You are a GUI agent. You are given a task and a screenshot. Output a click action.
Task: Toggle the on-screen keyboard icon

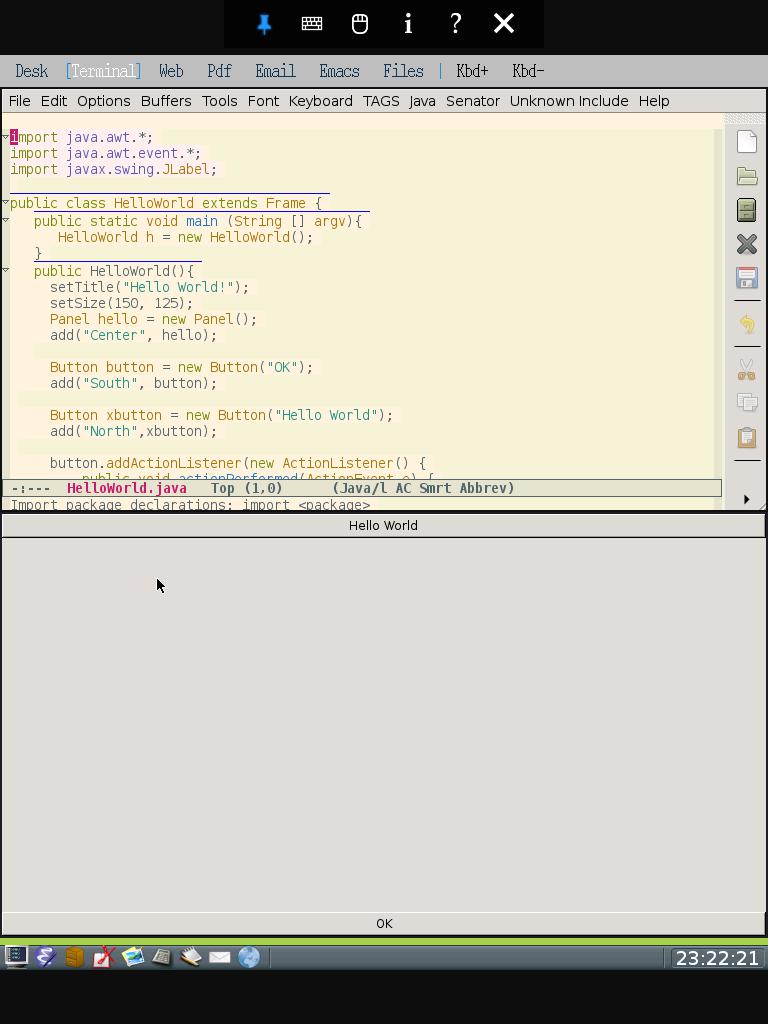point(312,24)
